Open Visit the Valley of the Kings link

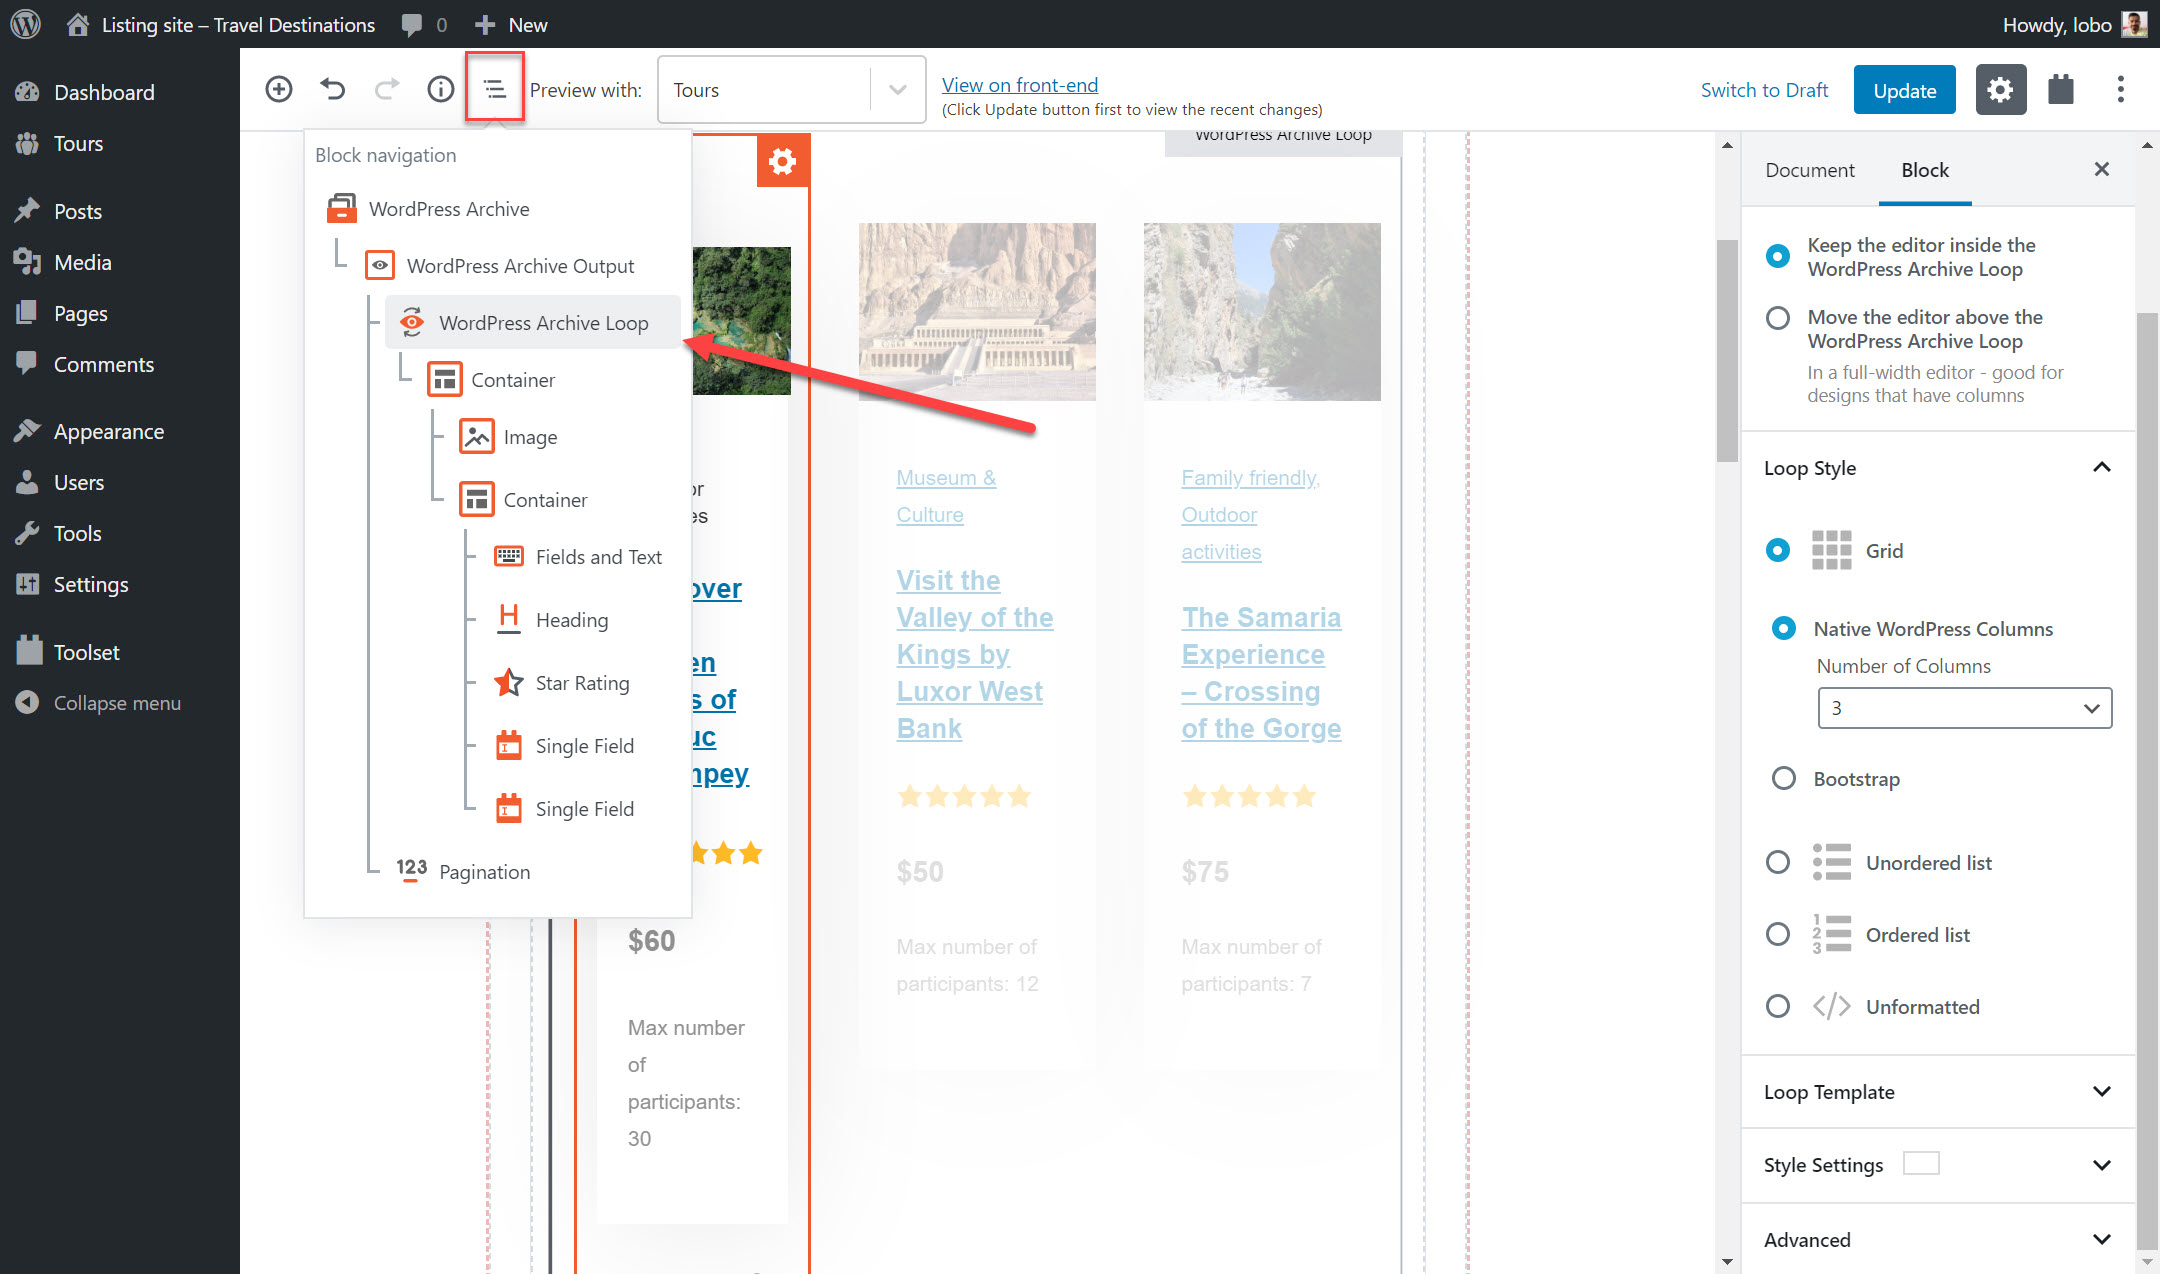click(x=974, y=654)
